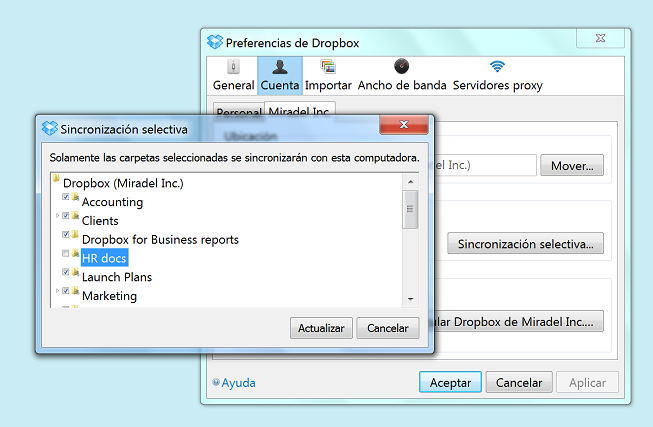Image resolution: width=653 pixels, height=427 pixels.
Task: Click the folder list scrollbar thumb
Action: click(410, 210)
